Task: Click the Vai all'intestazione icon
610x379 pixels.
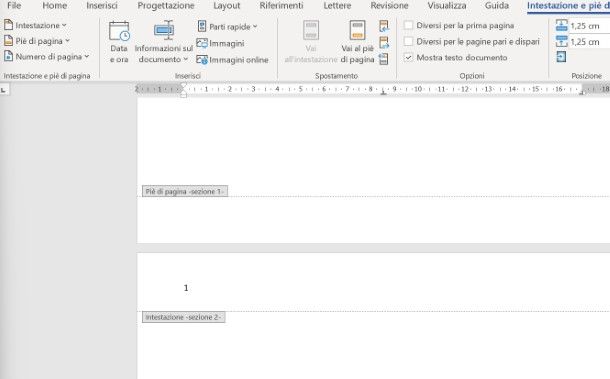Action: coord(311,30)
